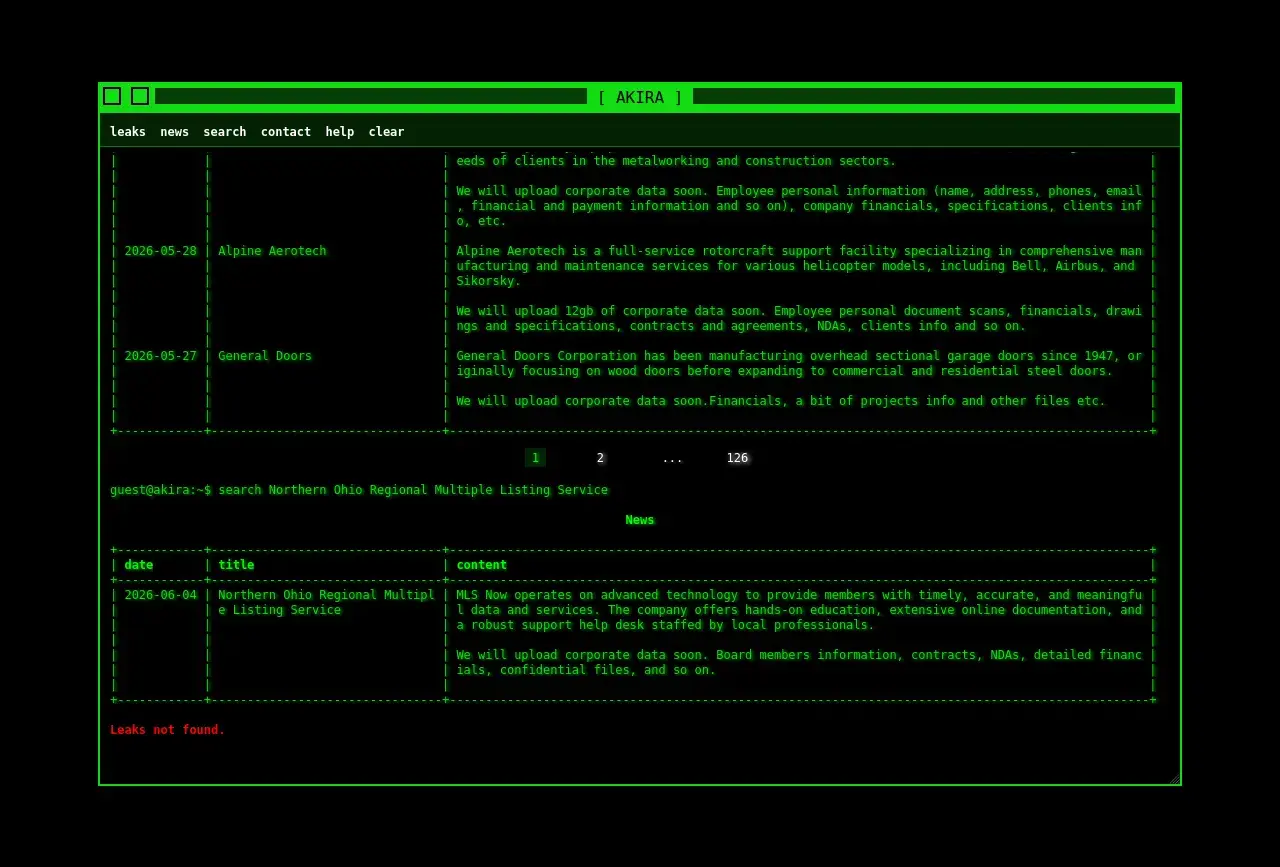Click the 'title' column header
1280x867 pixels.
point(236,565)
